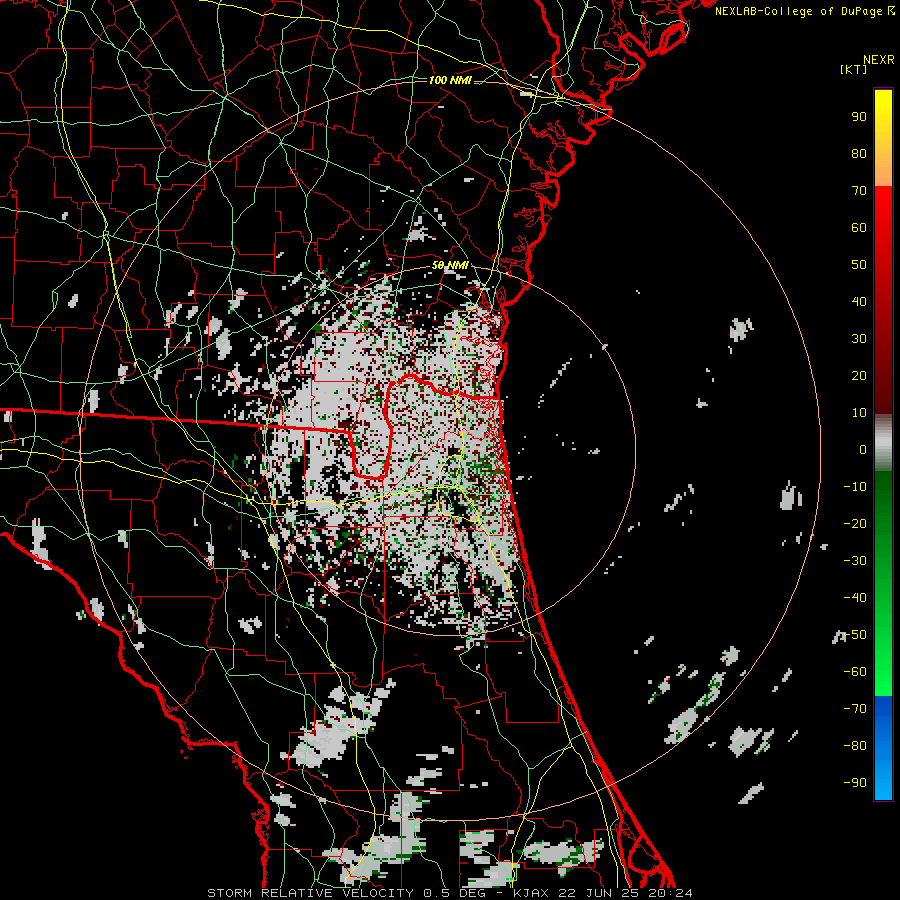Click the 20 knot scale value
900x900 pixels.
click(x=859, y=375)
